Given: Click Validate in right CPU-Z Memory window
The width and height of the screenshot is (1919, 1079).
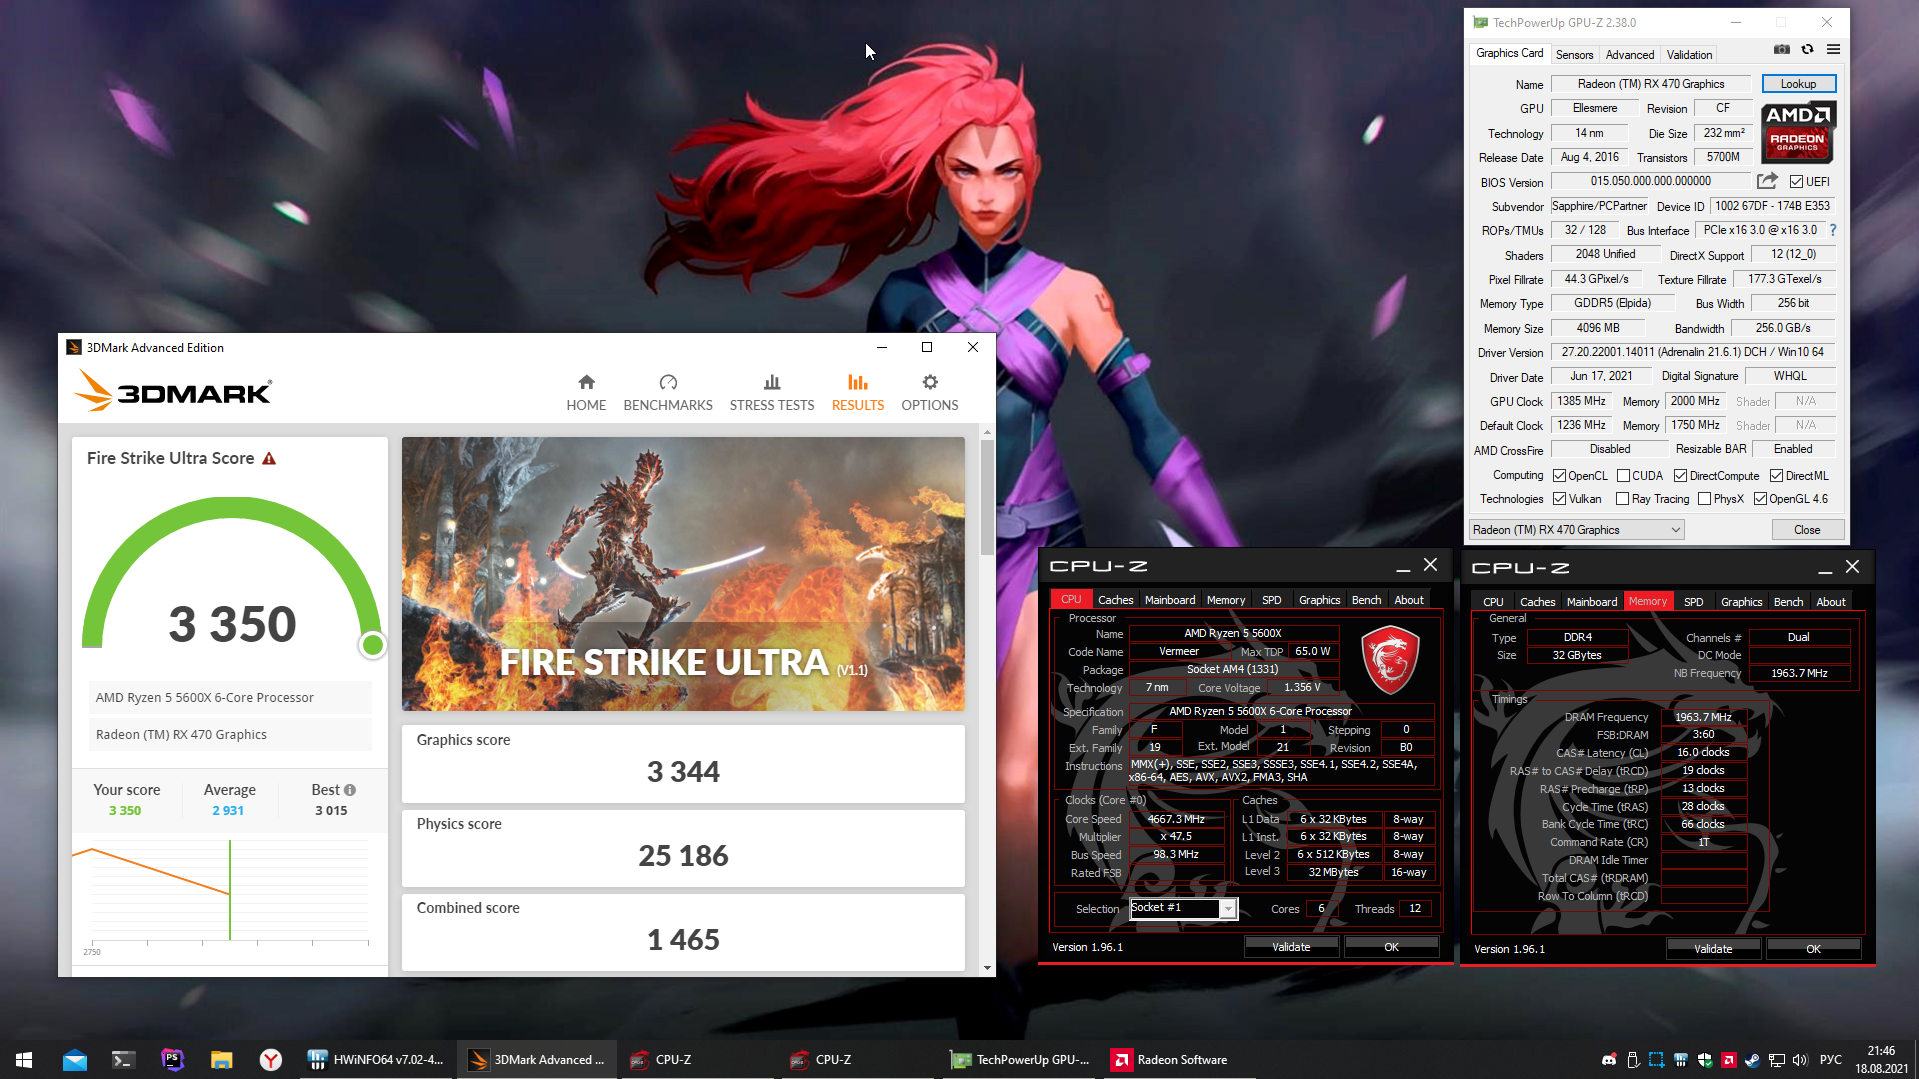Looking at the screenshot, I should pyautogui.click(x=1713, y=949).
